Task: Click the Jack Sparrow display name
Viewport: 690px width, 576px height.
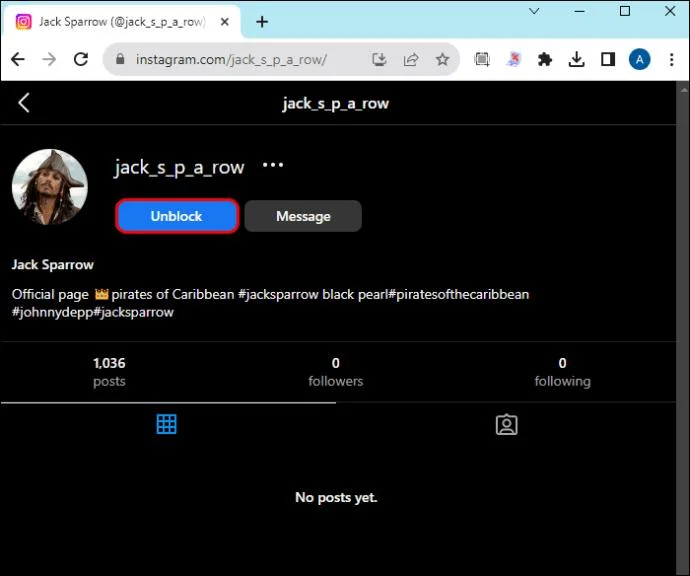Action: (x=53, y=264)
